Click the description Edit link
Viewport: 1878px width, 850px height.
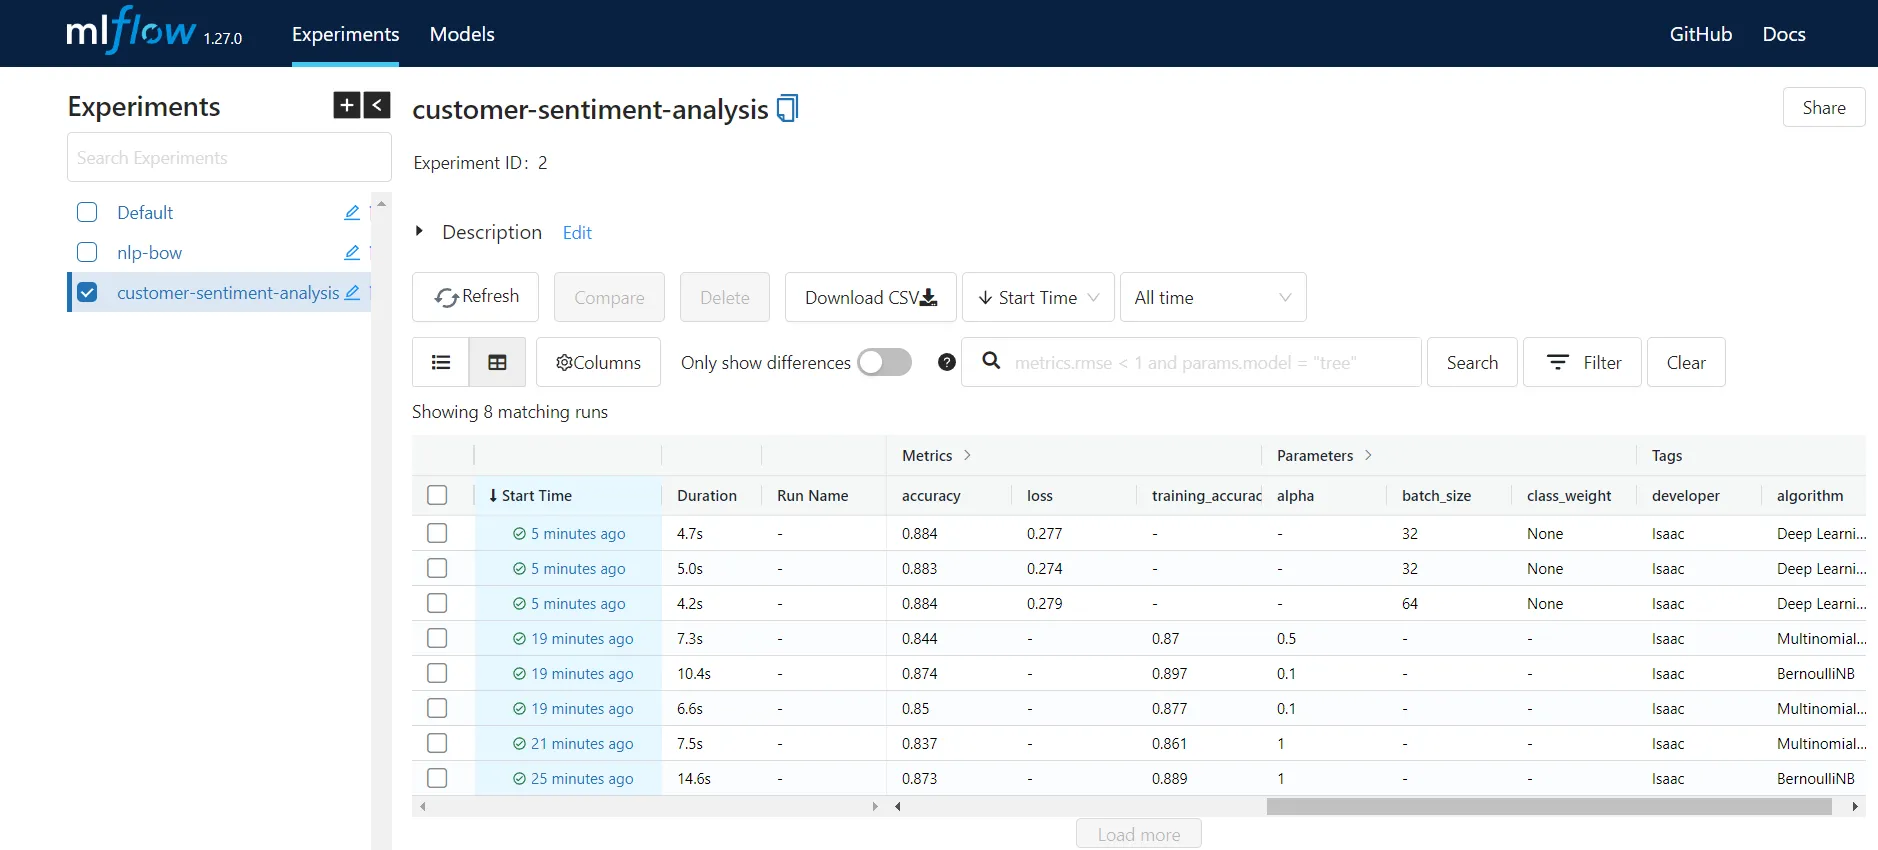point(577,232)
